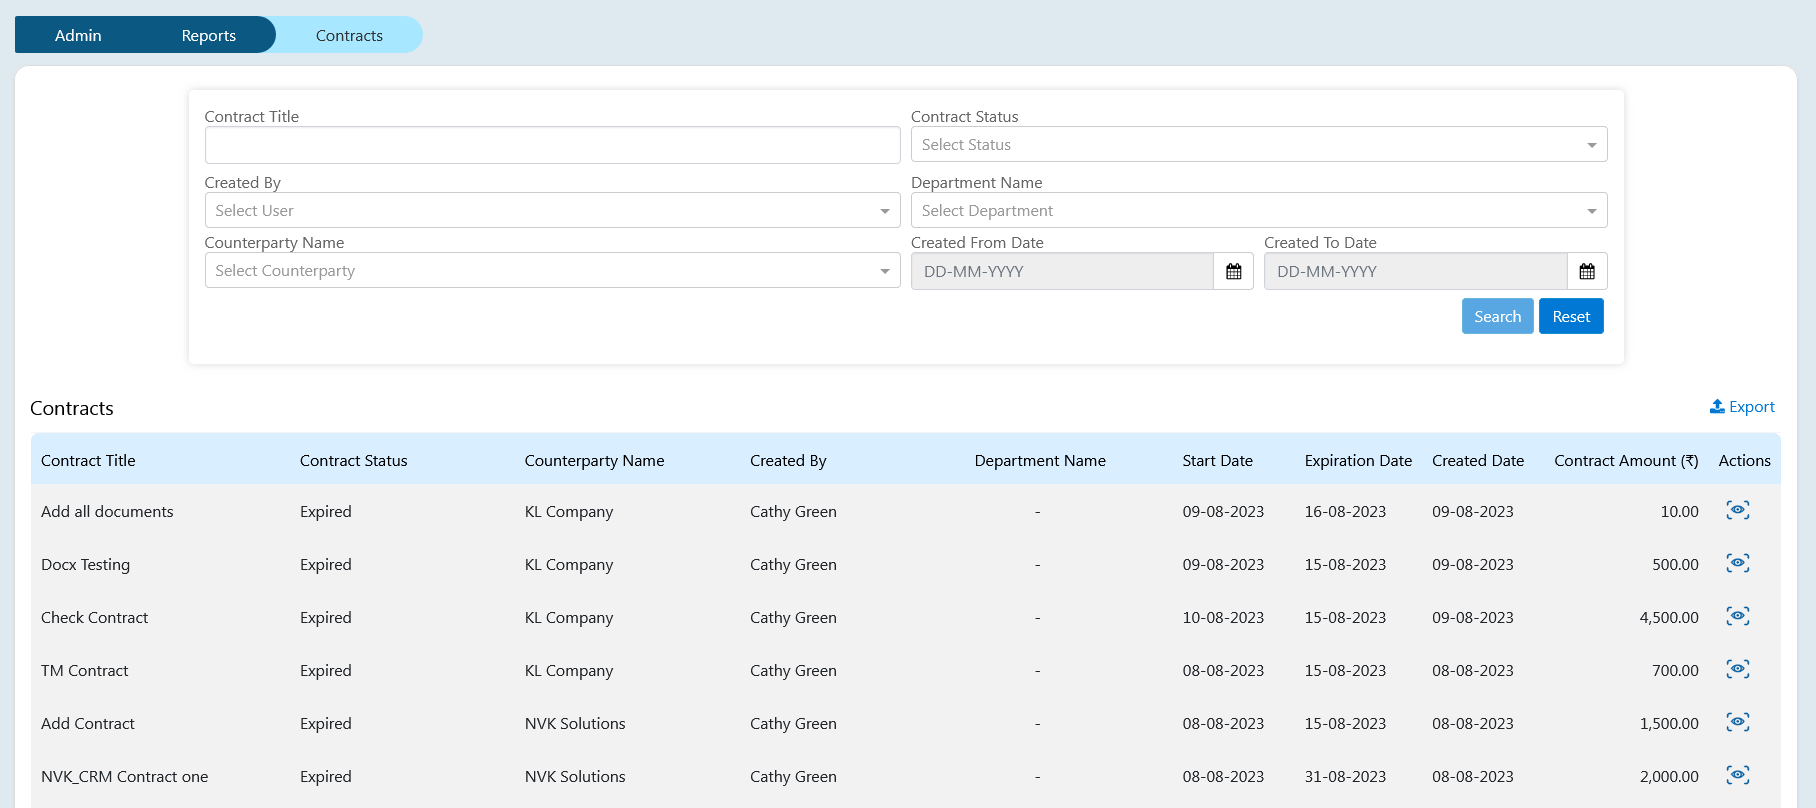
Task: Open the Reports tab
Action: 208,35
